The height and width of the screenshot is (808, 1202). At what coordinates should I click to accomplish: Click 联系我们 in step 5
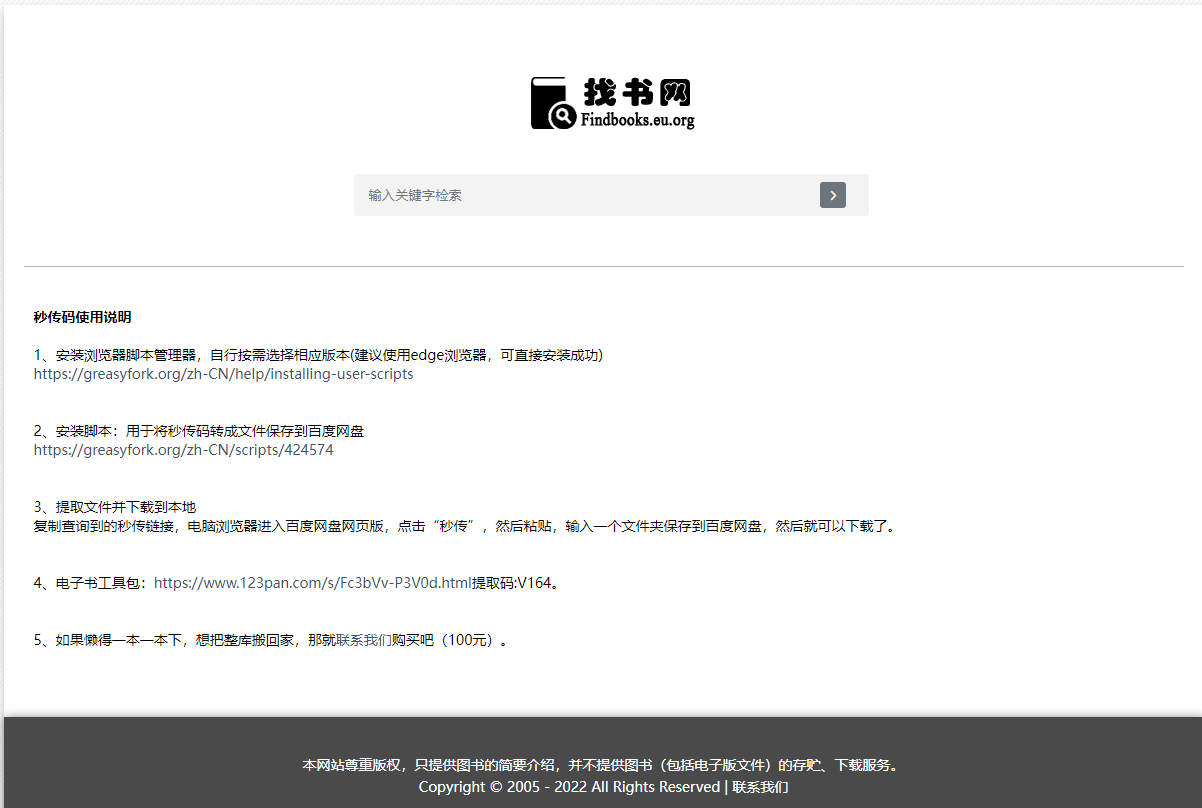pyautogui.click(x=364, y=641)
